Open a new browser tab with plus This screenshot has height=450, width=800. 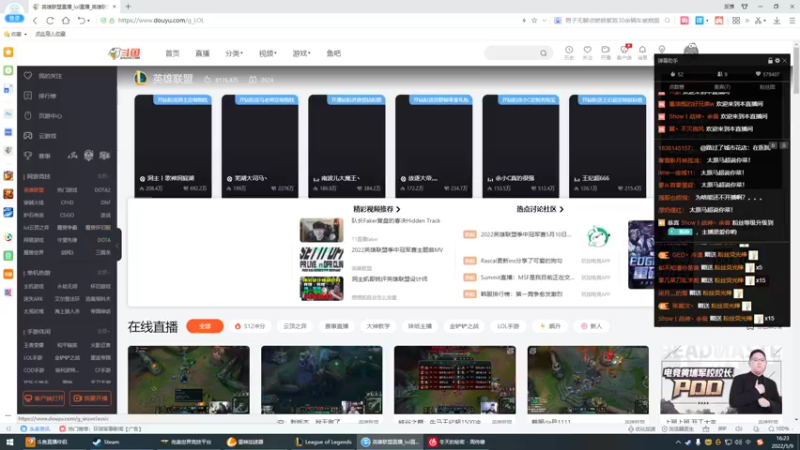point(128,7)
